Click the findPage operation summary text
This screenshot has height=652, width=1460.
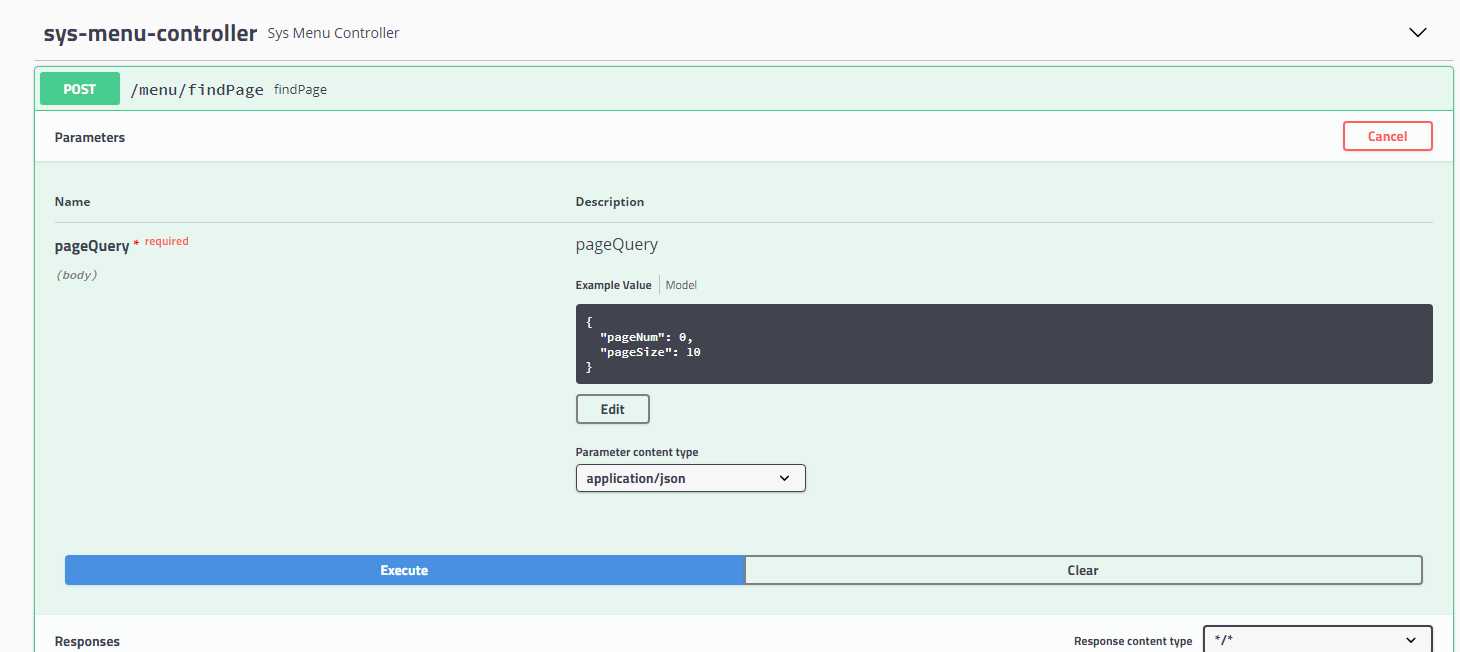(300, 90)
